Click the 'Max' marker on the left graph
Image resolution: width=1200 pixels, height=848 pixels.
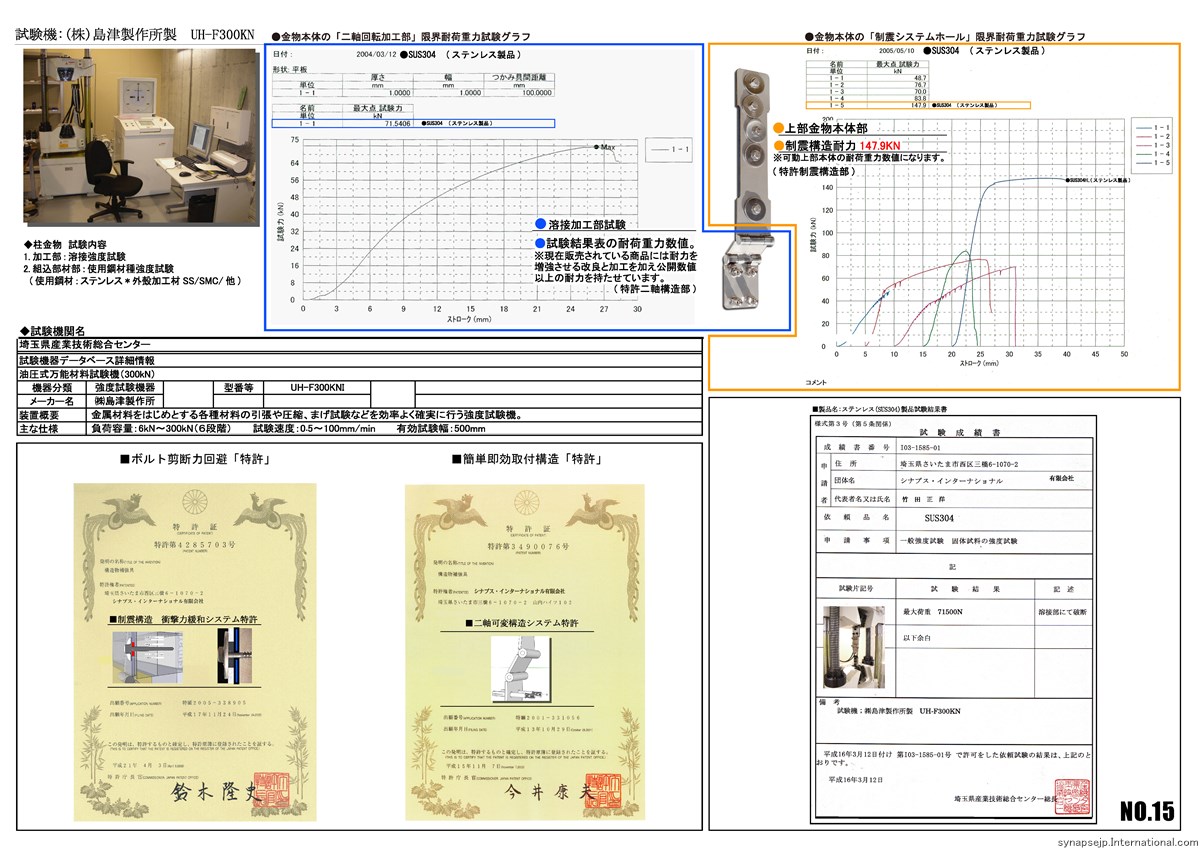[x=602, y=147]
